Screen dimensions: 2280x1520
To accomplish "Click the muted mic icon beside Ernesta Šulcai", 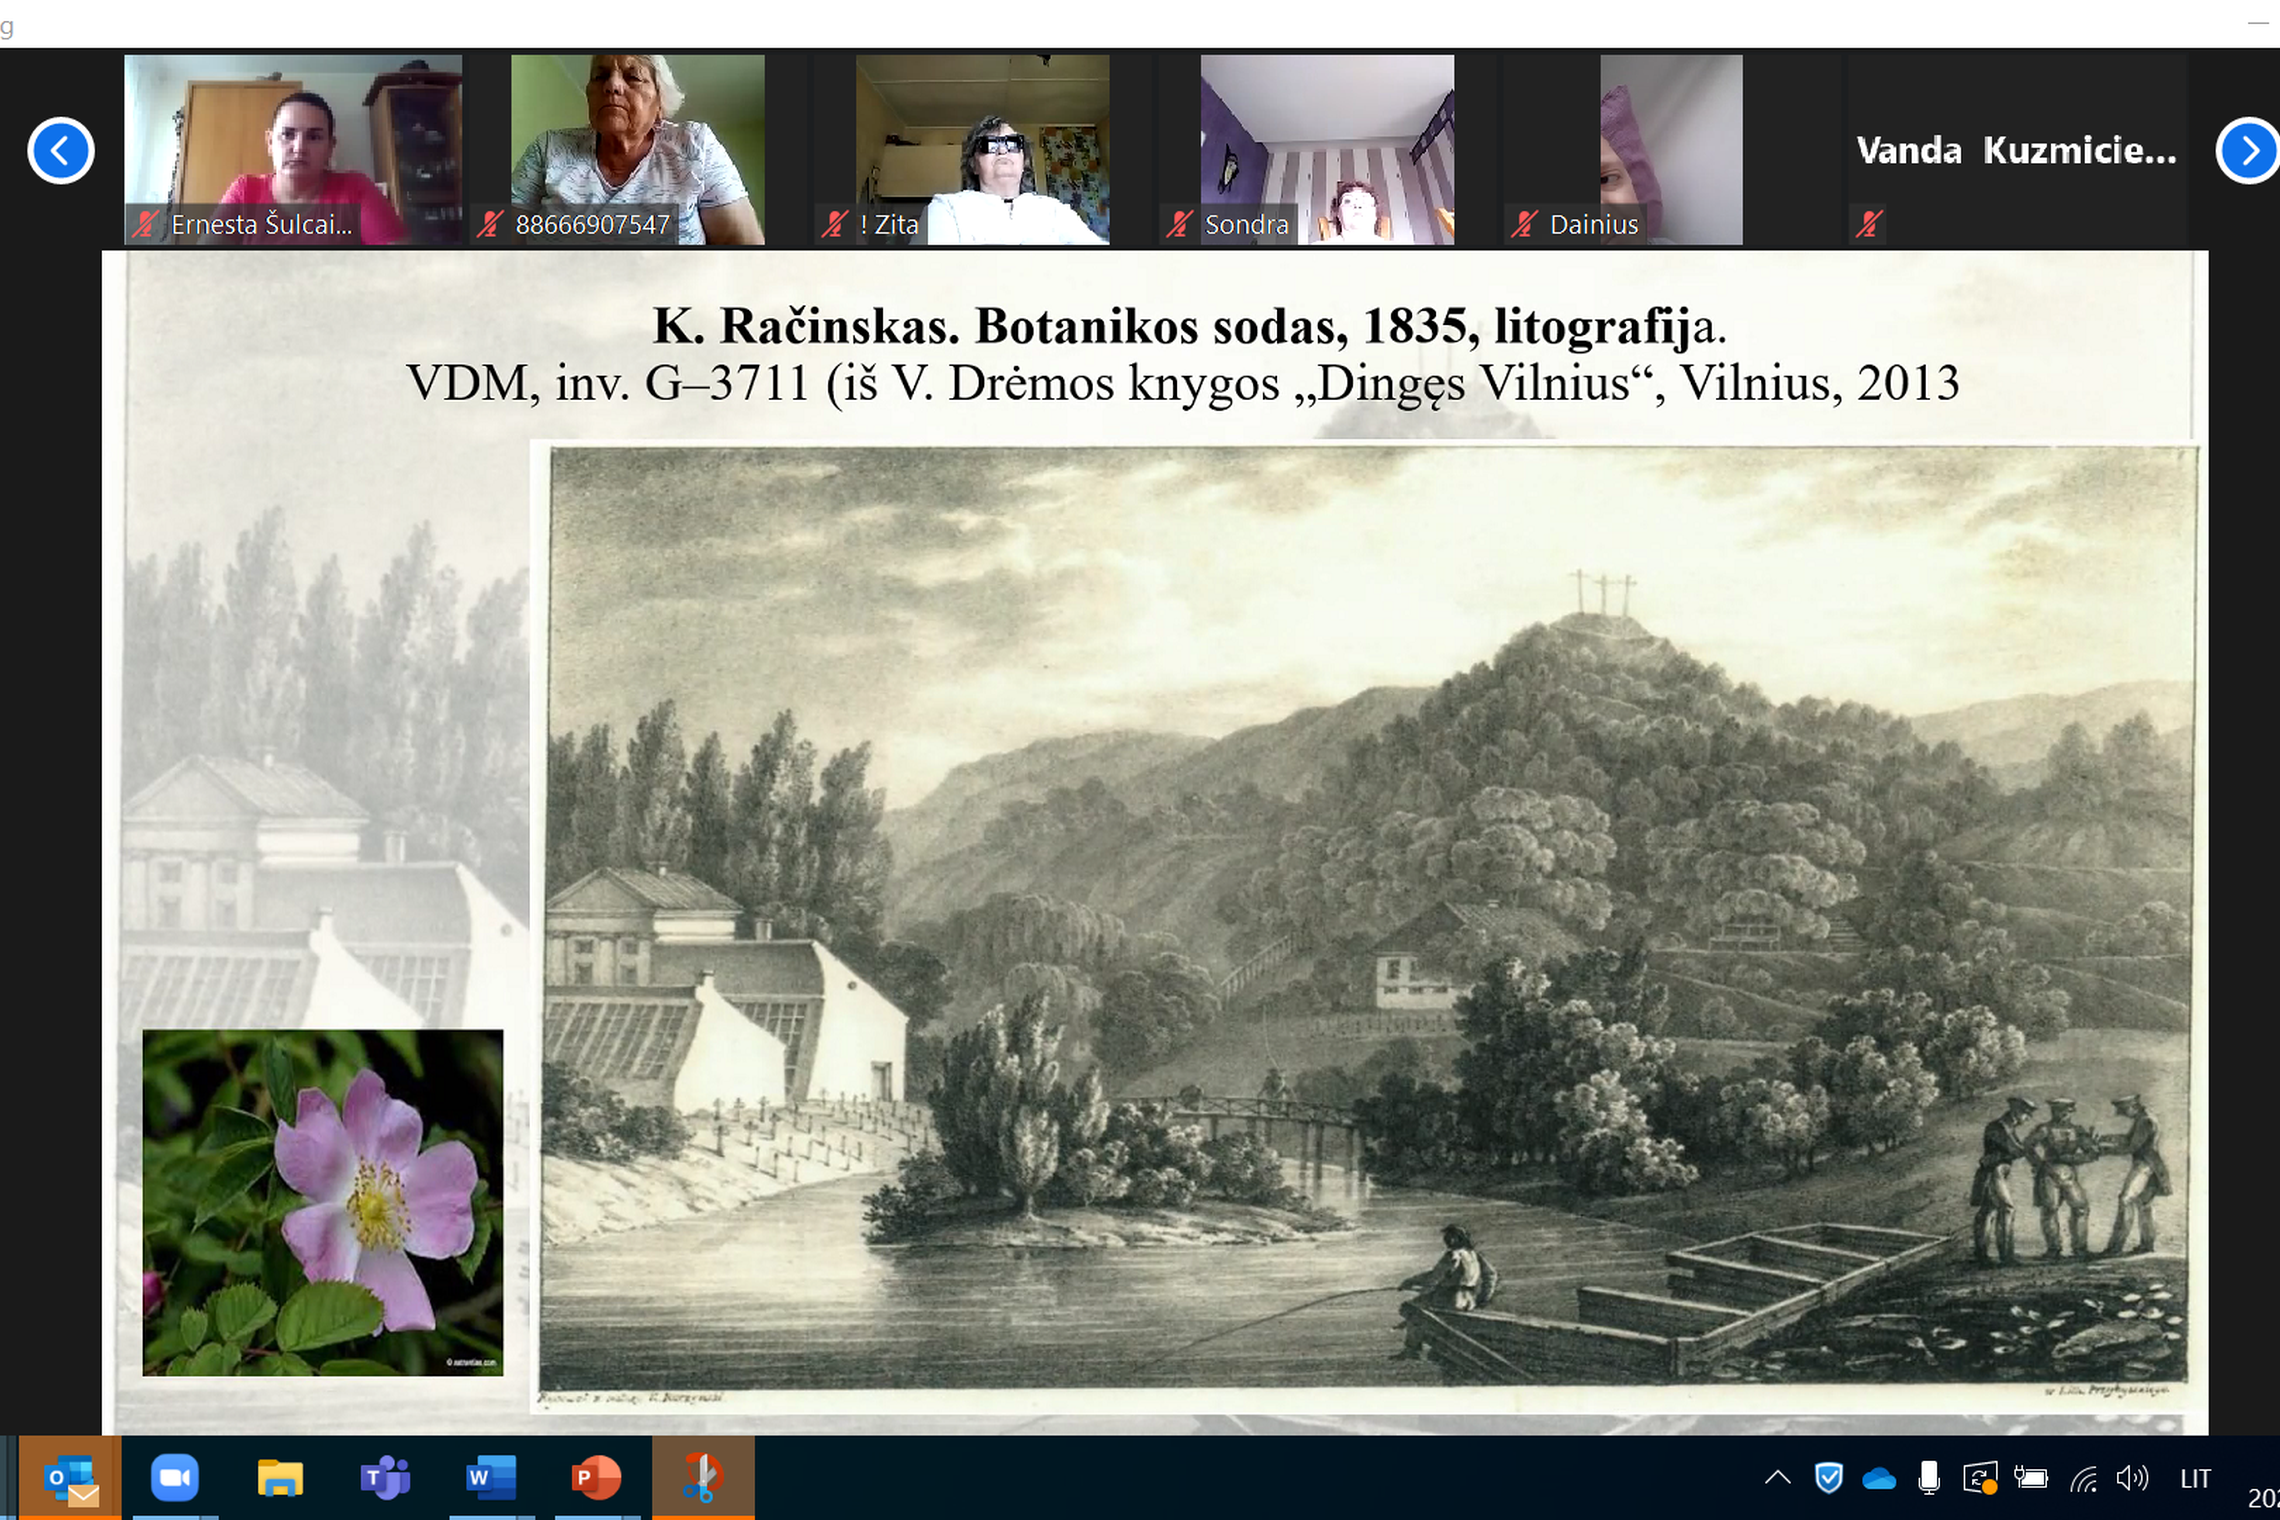I will 146,224.
